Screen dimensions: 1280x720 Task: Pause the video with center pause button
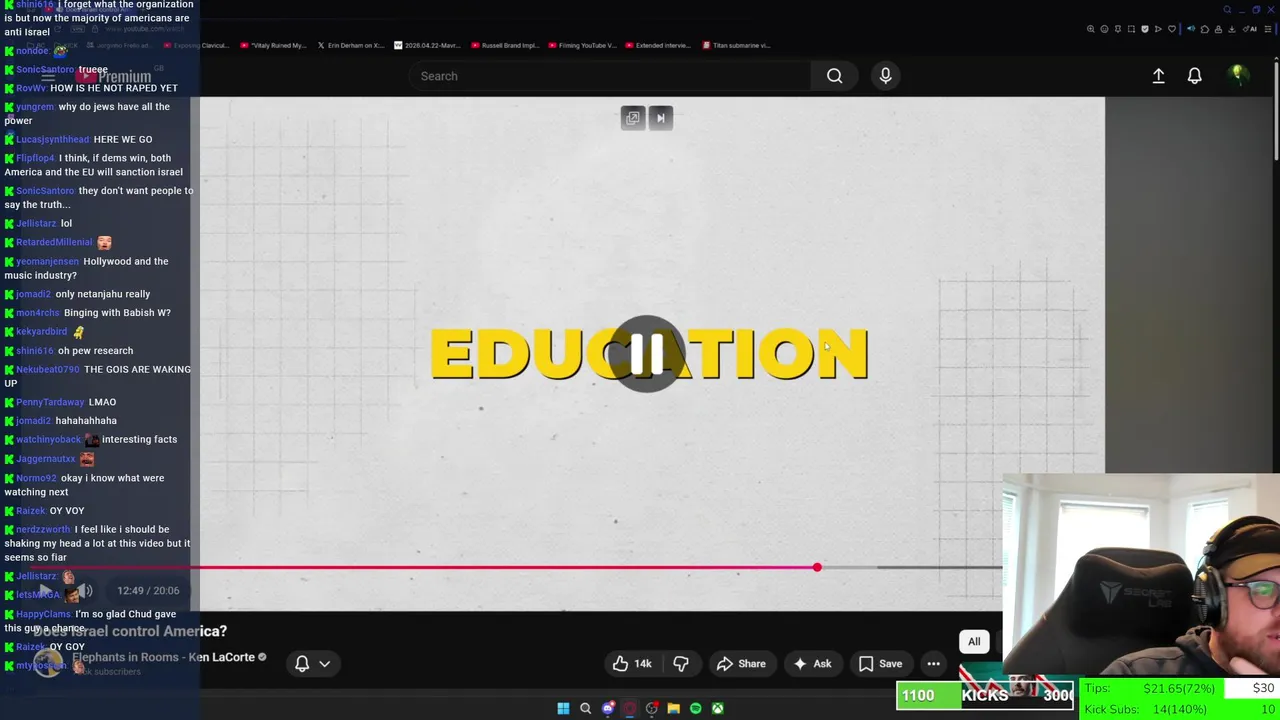[x=647, y=353]
